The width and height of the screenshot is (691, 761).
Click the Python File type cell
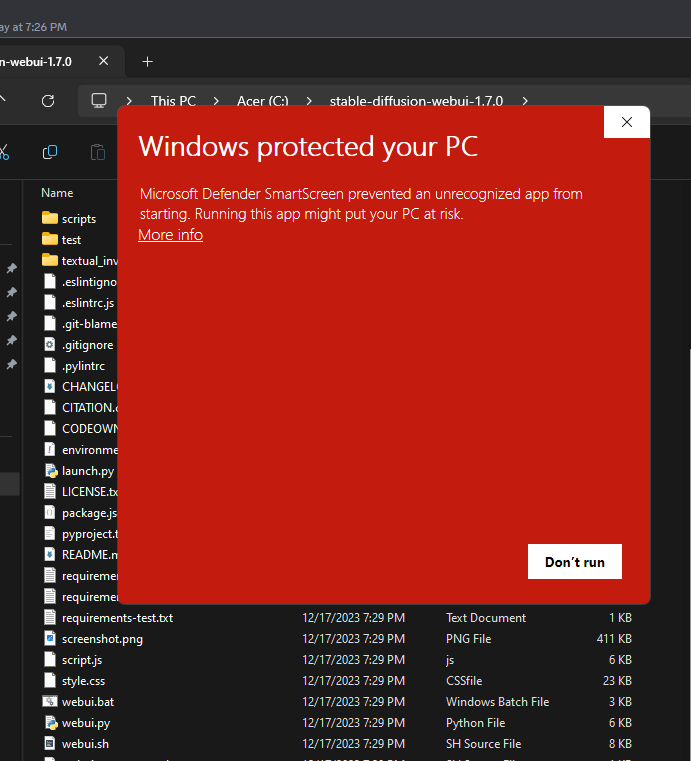[476, 723]
